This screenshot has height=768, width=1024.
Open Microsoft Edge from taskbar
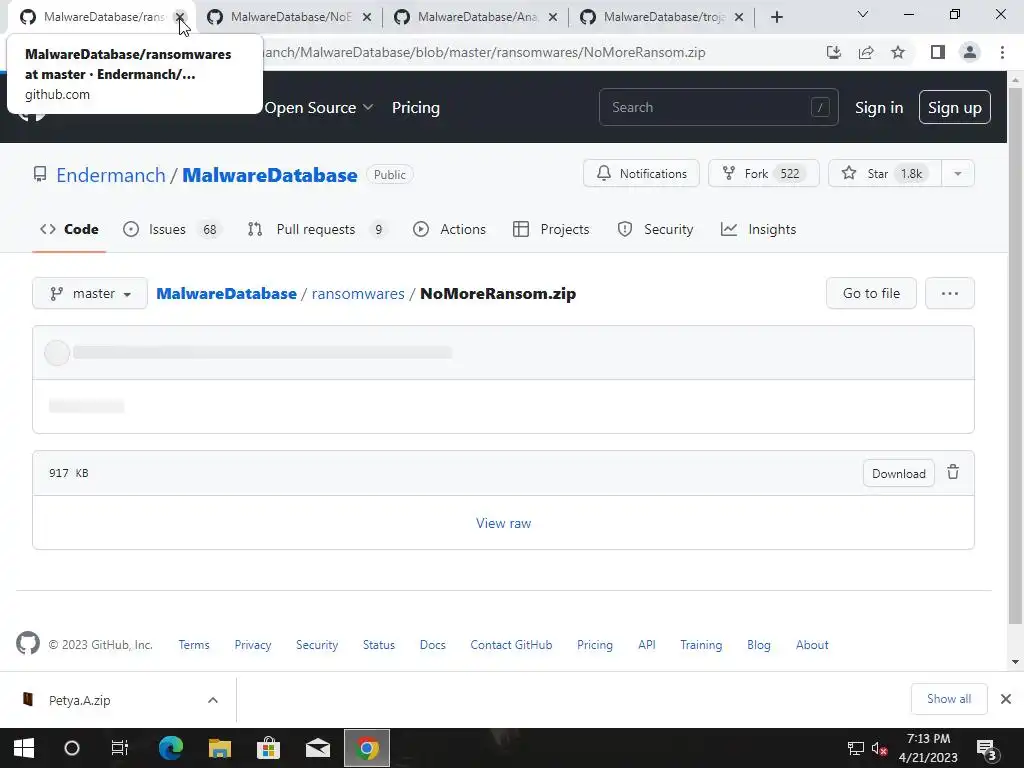[171, 748]
